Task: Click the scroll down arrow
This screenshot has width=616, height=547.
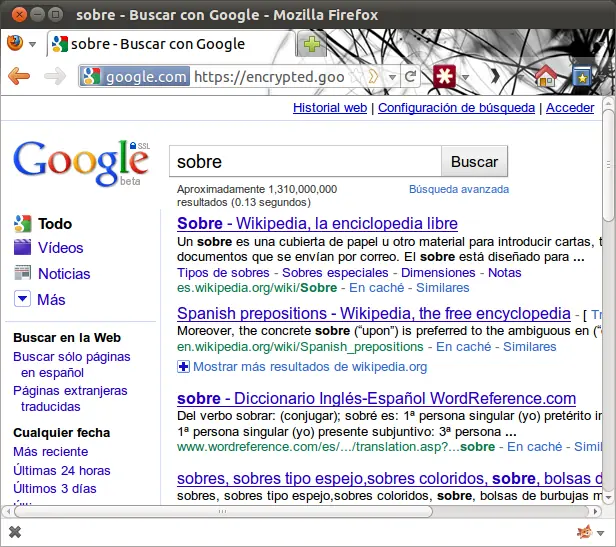Action: coord(609,498)
